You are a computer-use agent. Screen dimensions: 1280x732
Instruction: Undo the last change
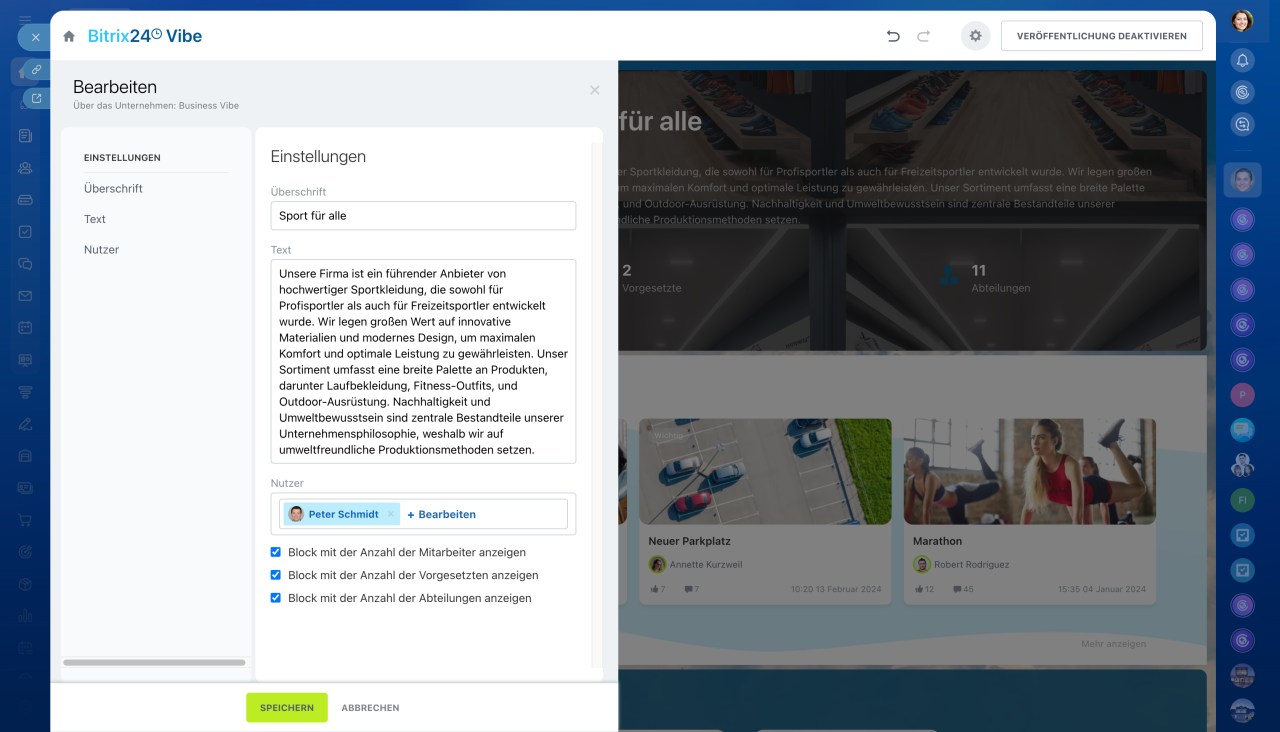click(x=893, y=36)
